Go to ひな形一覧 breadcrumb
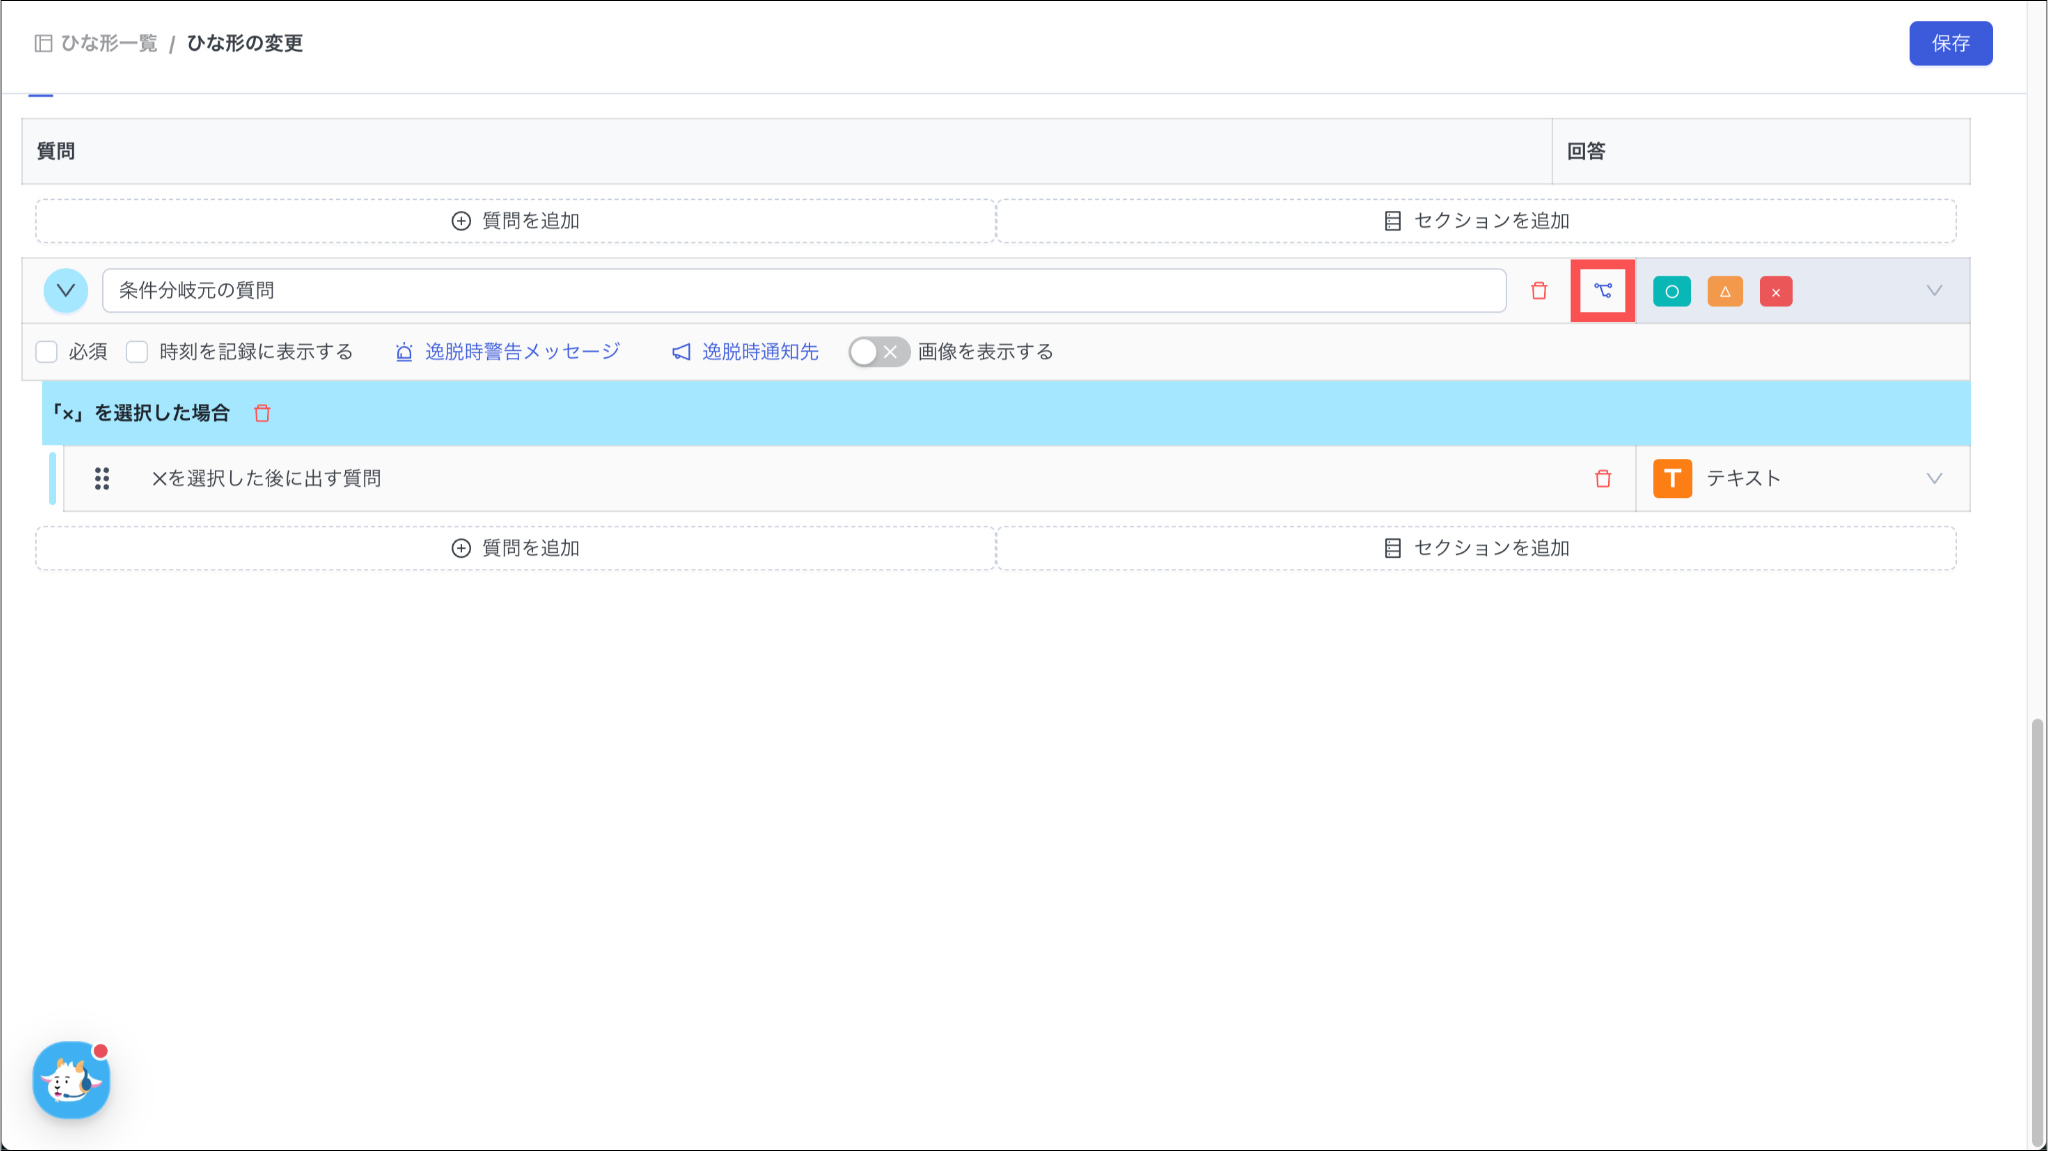 109,43
